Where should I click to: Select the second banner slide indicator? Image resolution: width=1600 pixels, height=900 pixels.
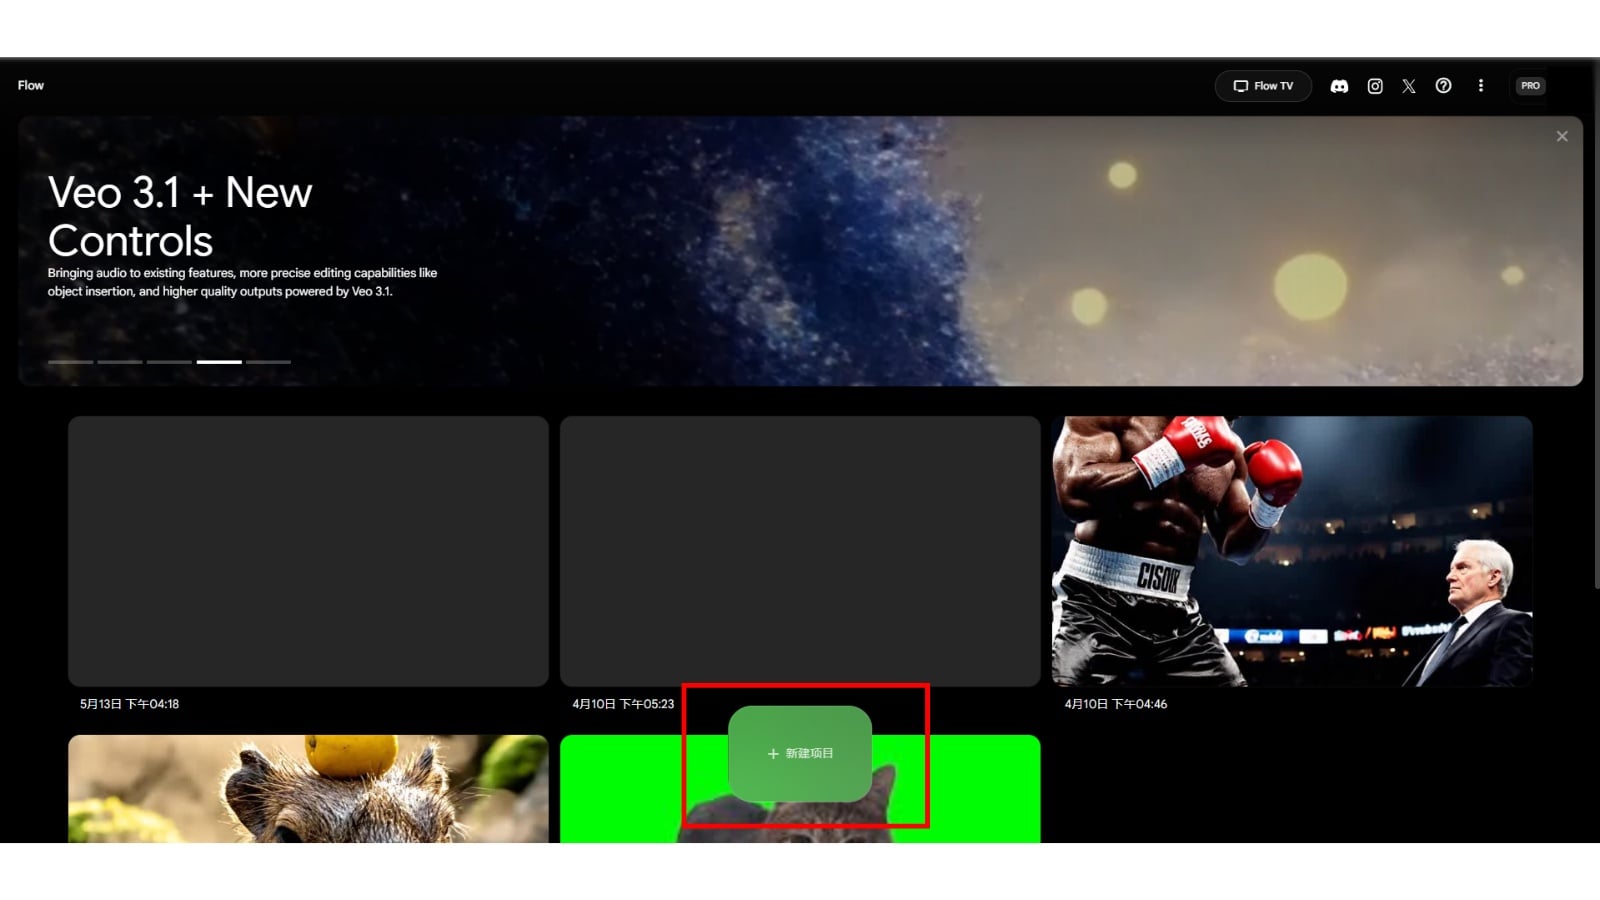click(x=120, y=362)
